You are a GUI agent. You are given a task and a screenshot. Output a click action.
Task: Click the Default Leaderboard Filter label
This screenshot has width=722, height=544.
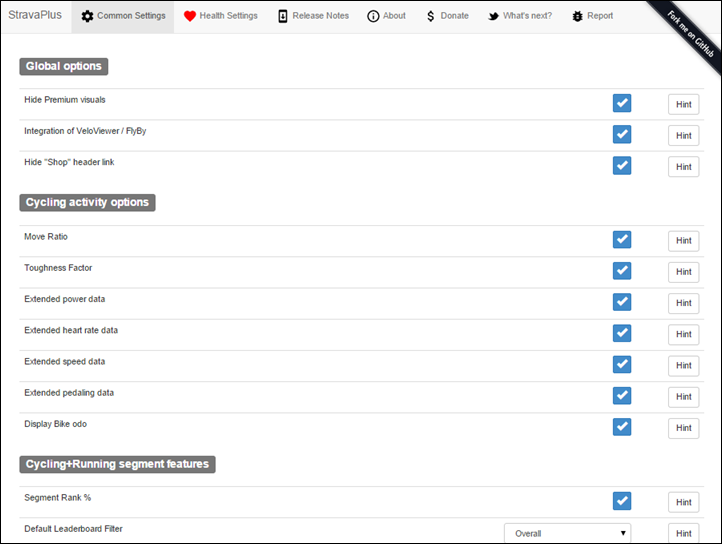(73, 529)
